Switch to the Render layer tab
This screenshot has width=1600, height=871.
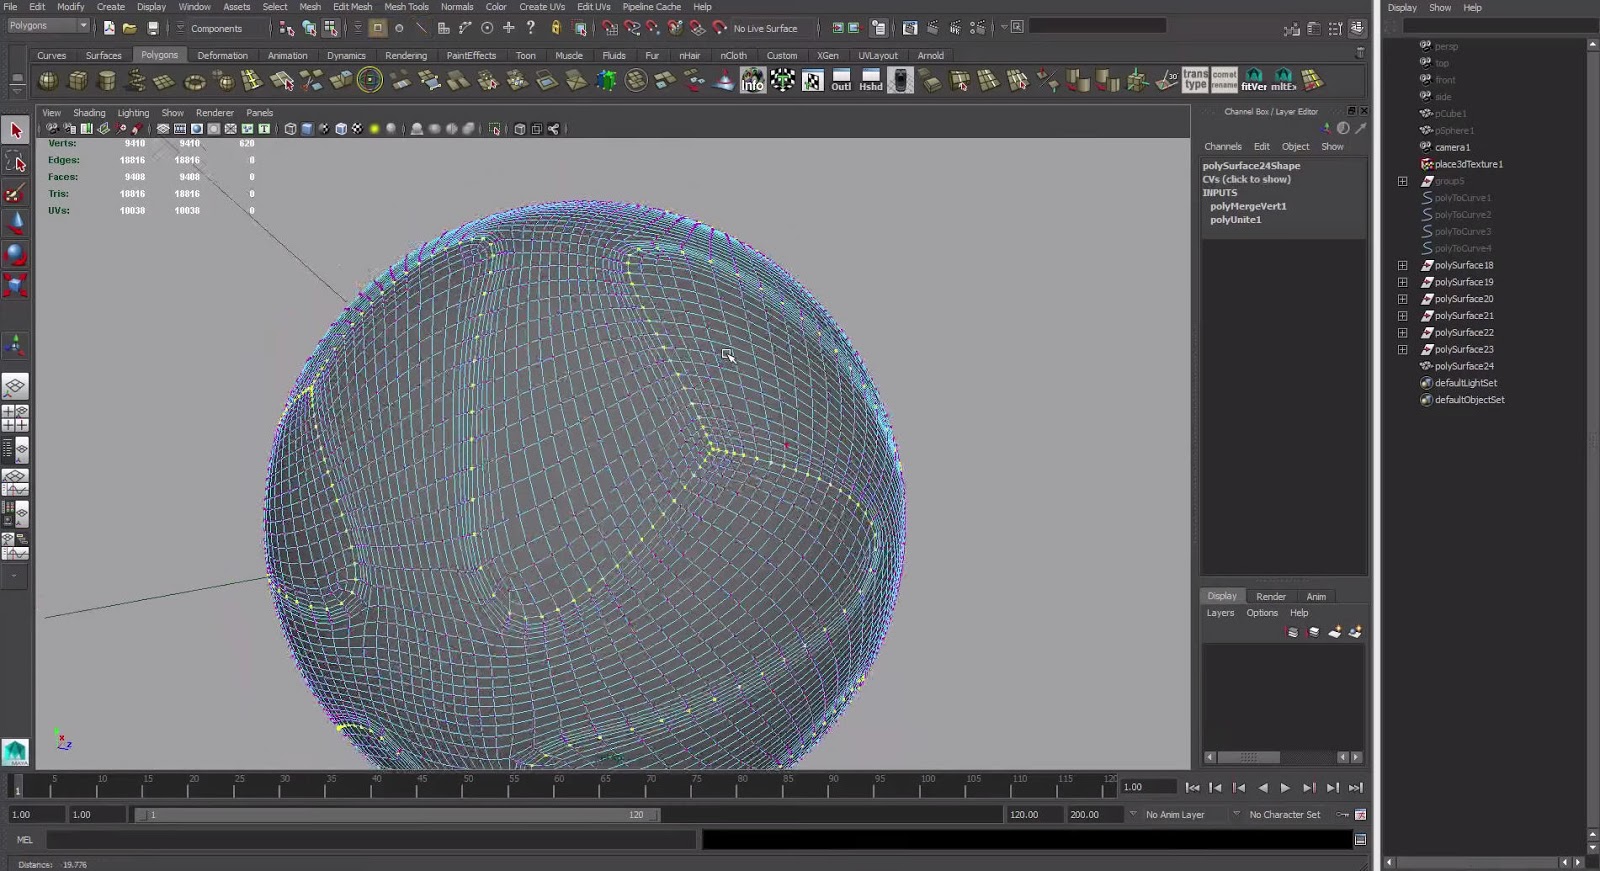coord(1271,597)
